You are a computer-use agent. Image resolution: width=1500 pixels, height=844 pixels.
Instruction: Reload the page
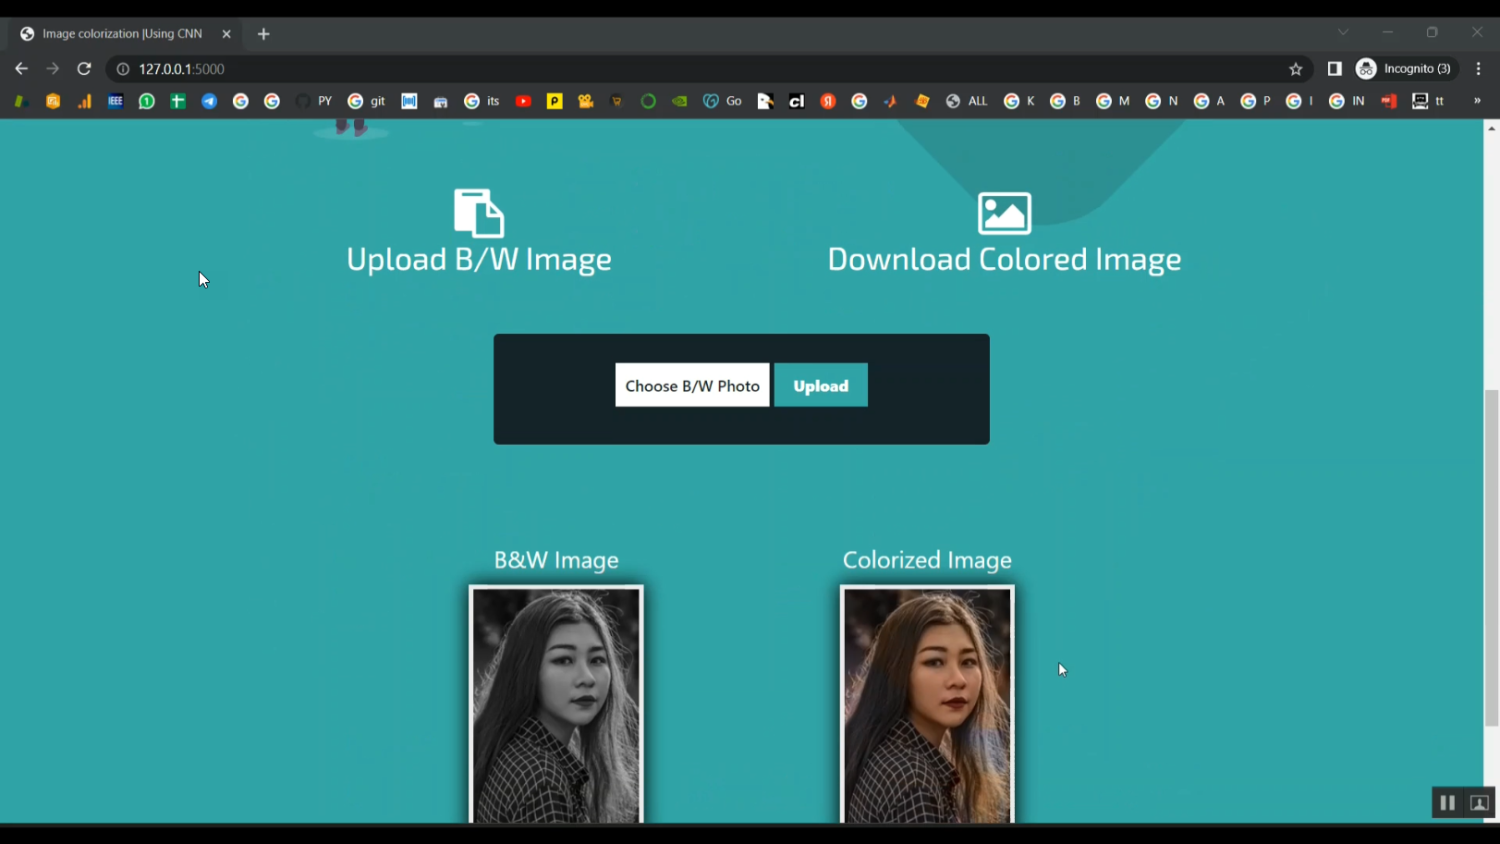(x=84, y=69)
